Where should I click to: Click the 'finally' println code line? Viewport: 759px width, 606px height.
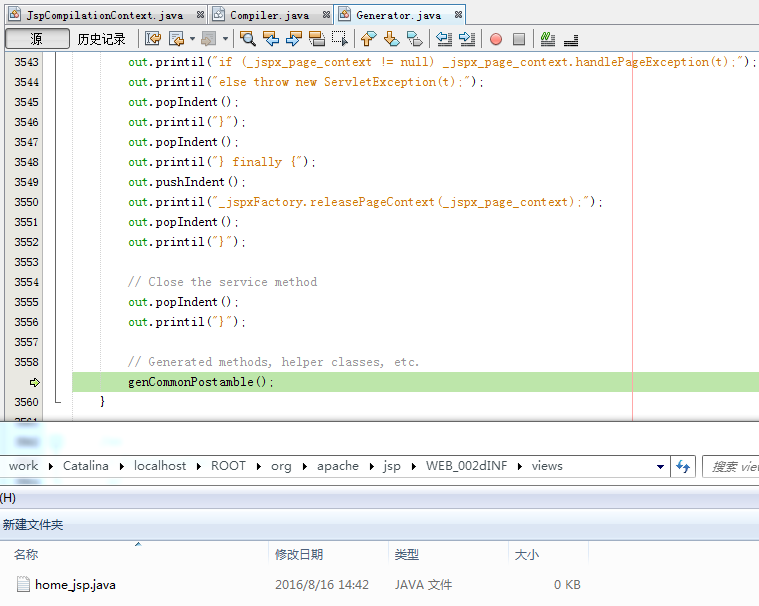click(x=222, y=162)
